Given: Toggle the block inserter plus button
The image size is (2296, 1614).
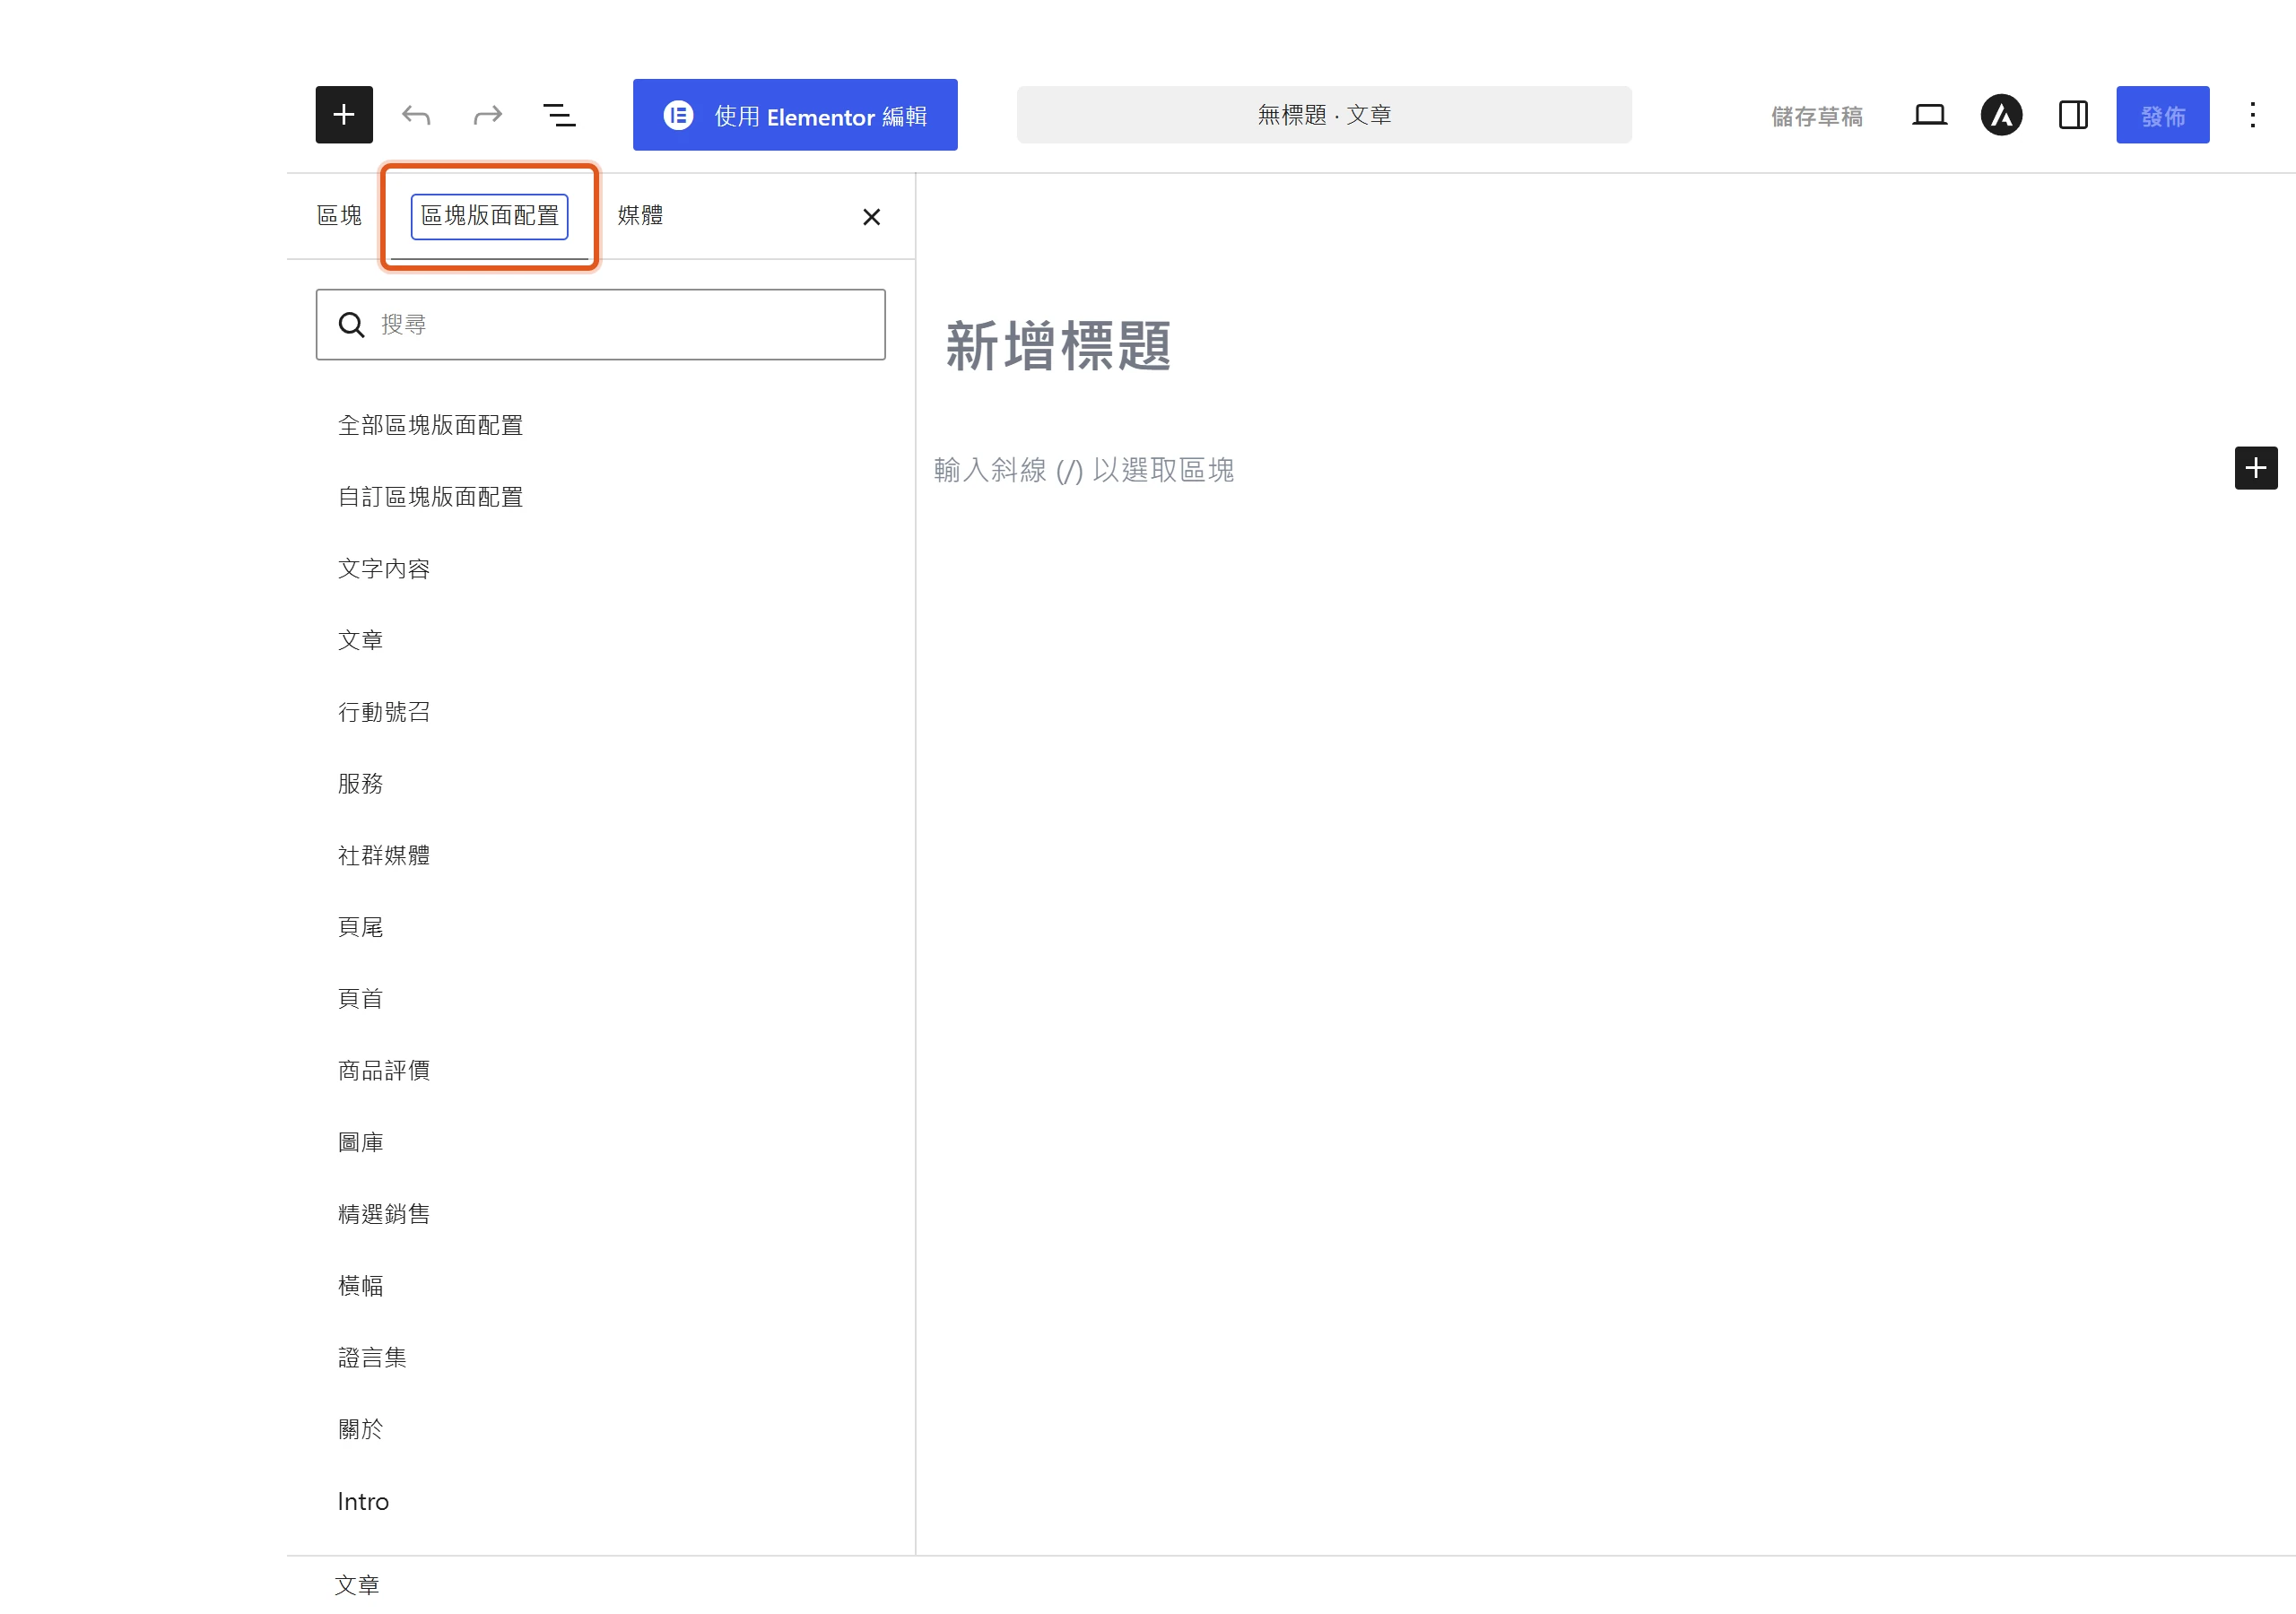Looking at the screenshot, I should point(344,115).
